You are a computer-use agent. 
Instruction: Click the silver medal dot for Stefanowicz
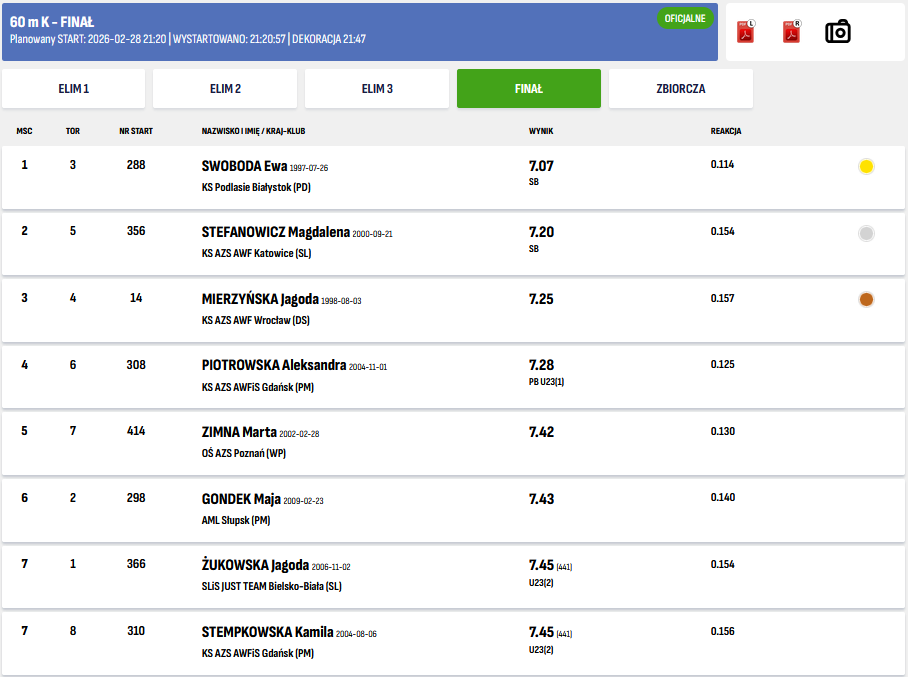coord(866,233)
